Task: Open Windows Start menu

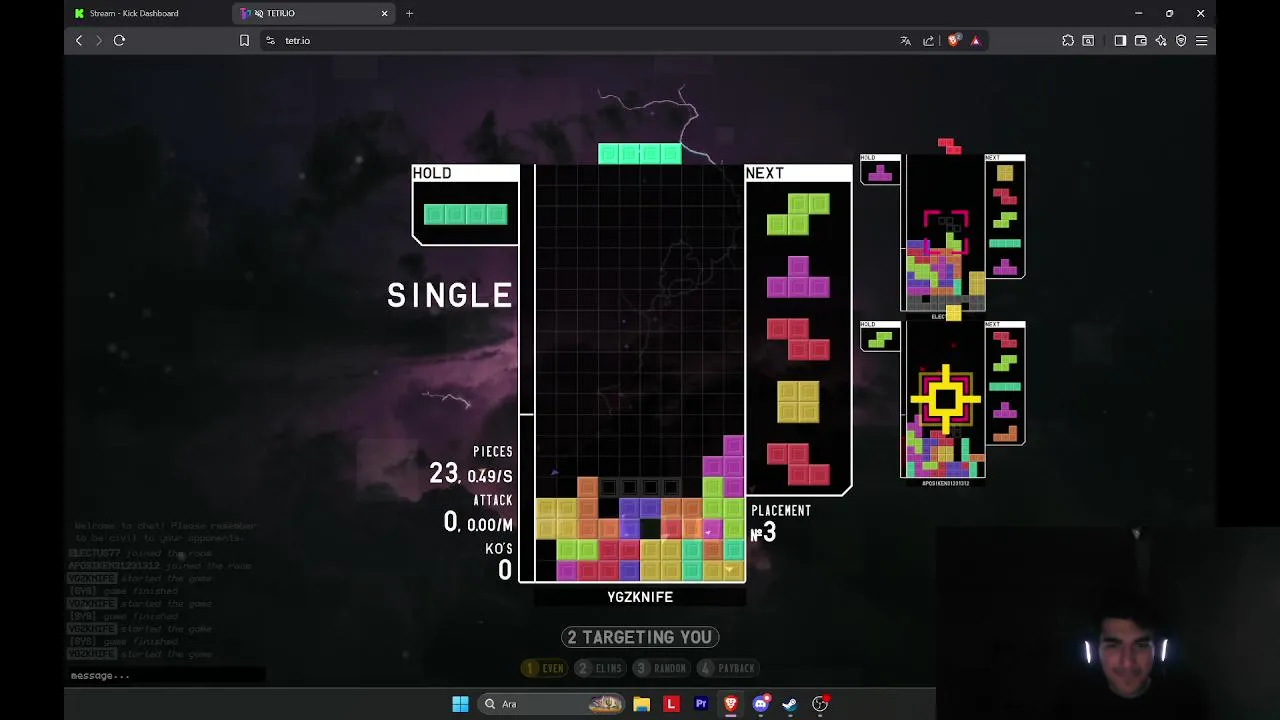Action: pos(460,704)
